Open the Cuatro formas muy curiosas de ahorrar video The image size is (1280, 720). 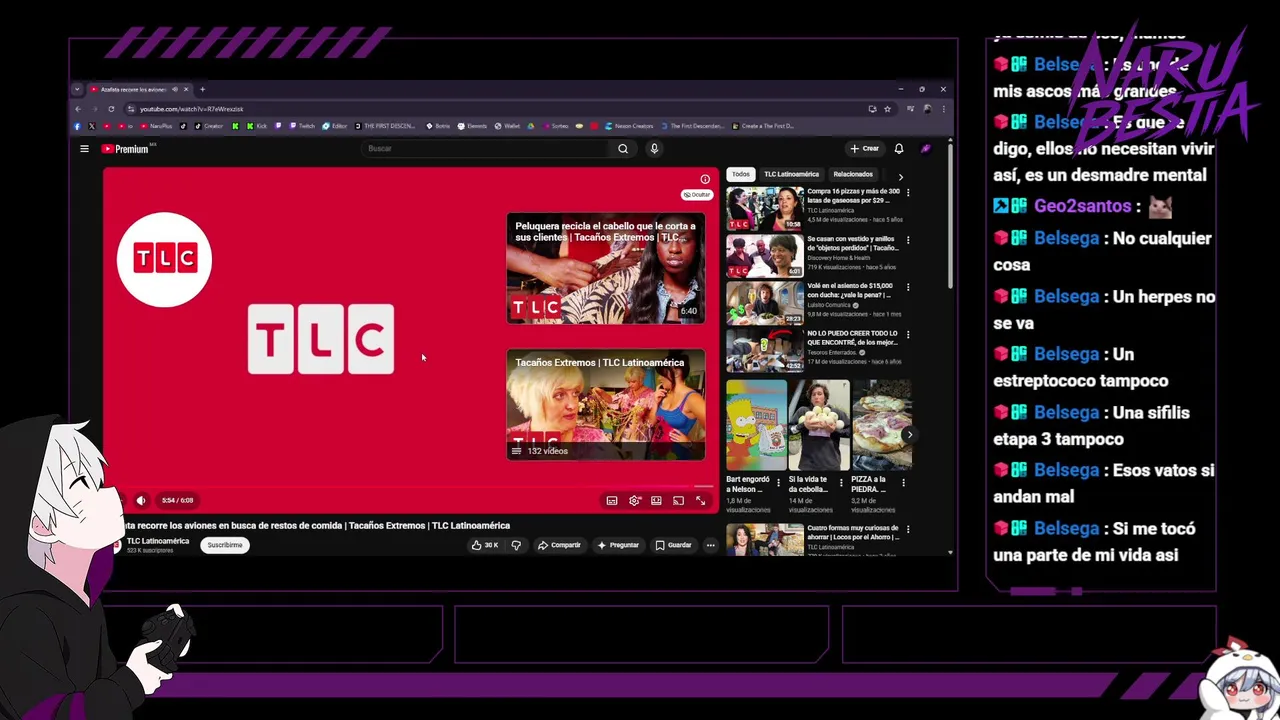765,539
